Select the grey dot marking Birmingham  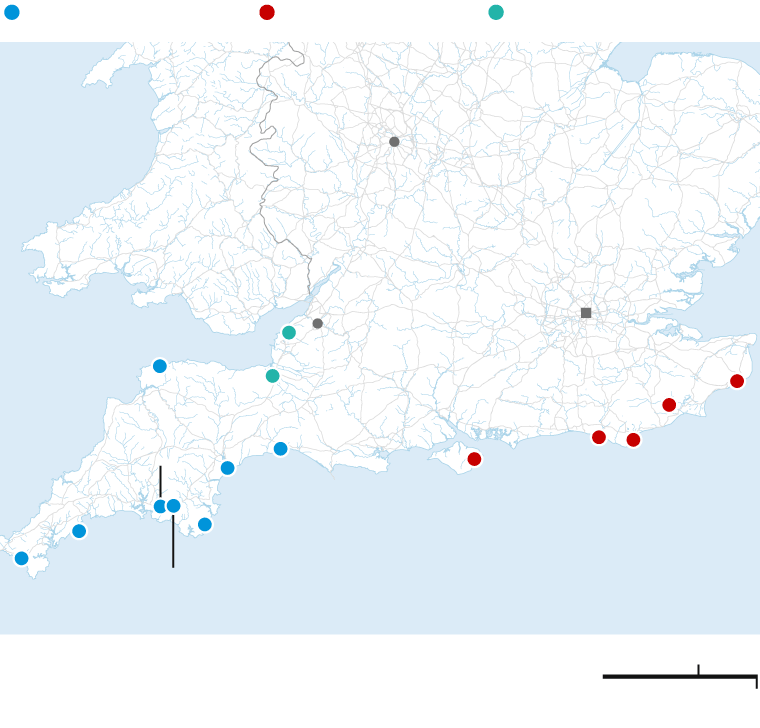coord(394,142)
